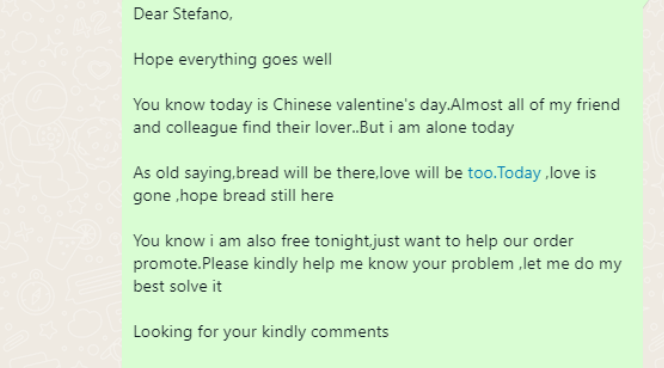Click the chat wallpaper left of the bubble
The height and width of the screenshot is (368, 664).
[61, 184]
